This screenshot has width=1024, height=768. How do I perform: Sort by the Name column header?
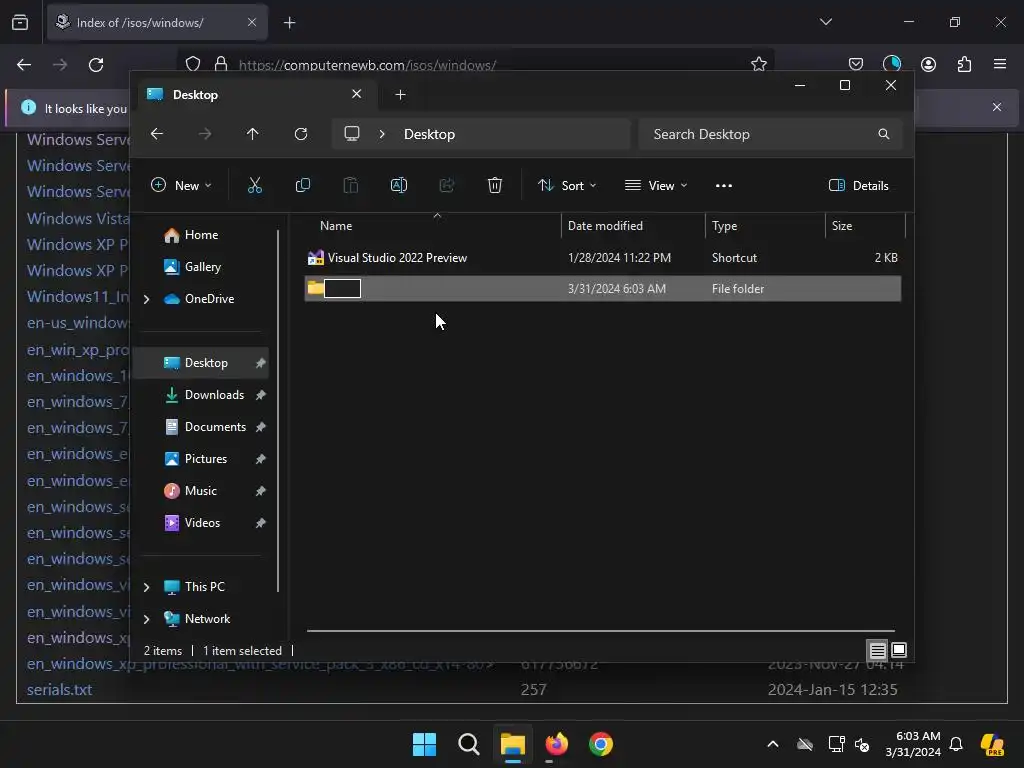point(433,226)
